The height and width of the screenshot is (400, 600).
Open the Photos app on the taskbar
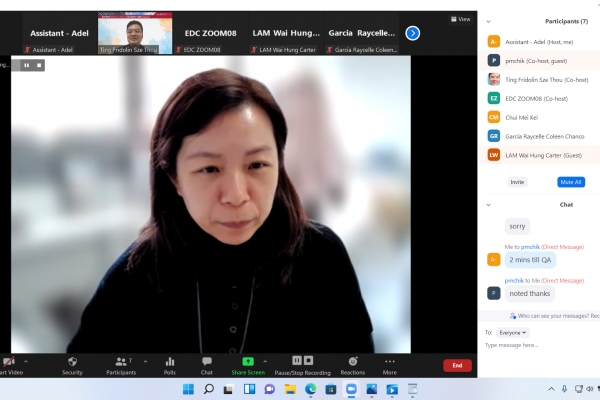click(x=372, y=389)
